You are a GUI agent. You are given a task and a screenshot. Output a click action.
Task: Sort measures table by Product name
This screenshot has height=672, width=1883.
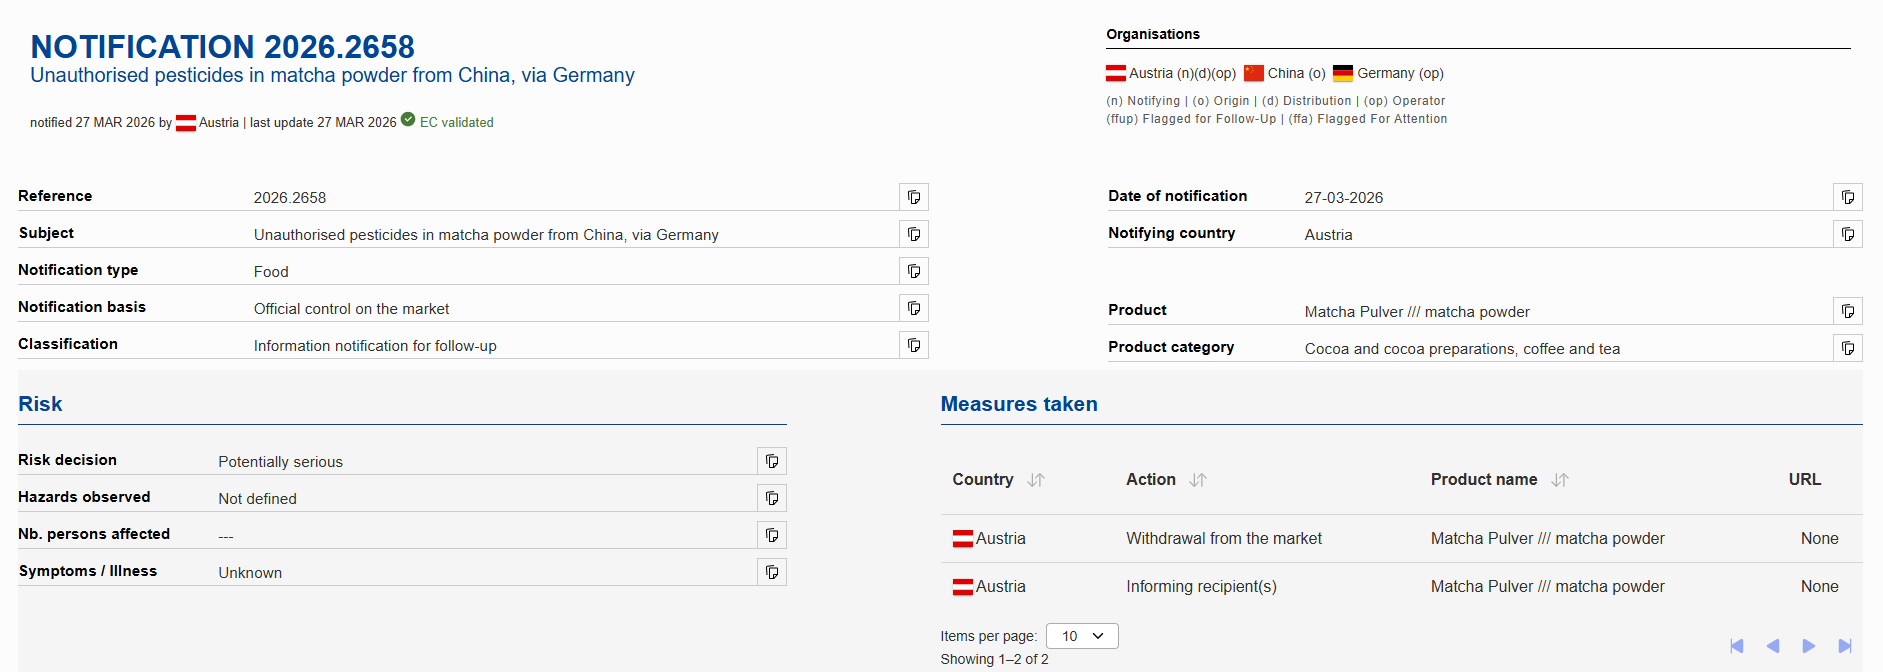[x=1559, y=480]
